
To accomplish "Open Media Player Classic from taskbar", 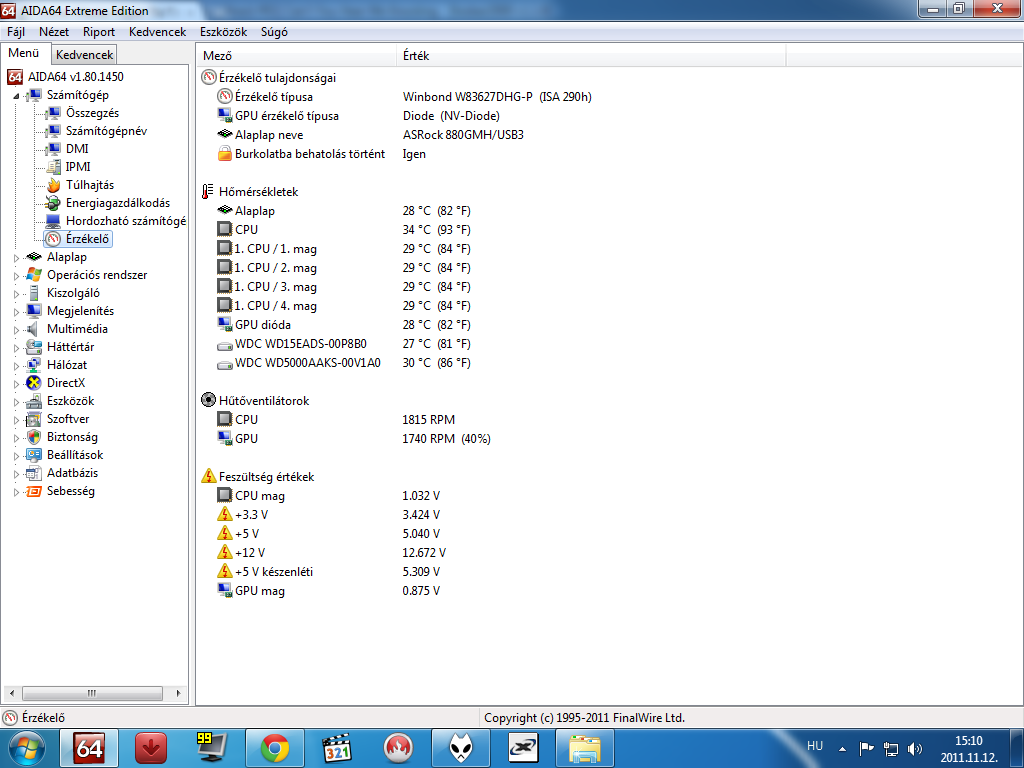I will click(337, 748).
